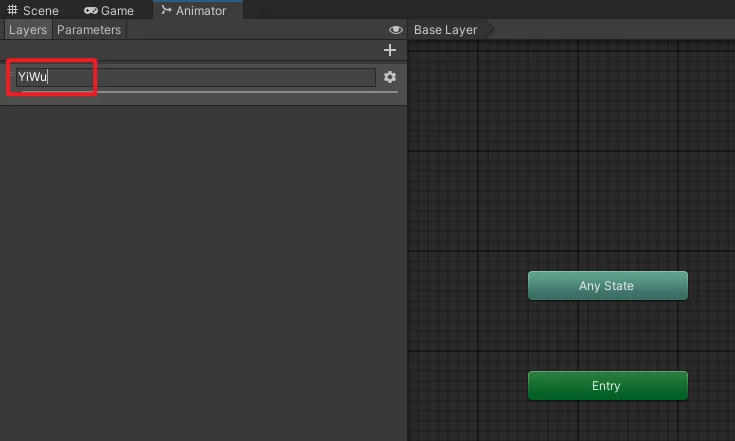Click the Base Layer breadcrumb
Image resolution: width=735 pixels, height=441 pixels.
coord(446,30)
